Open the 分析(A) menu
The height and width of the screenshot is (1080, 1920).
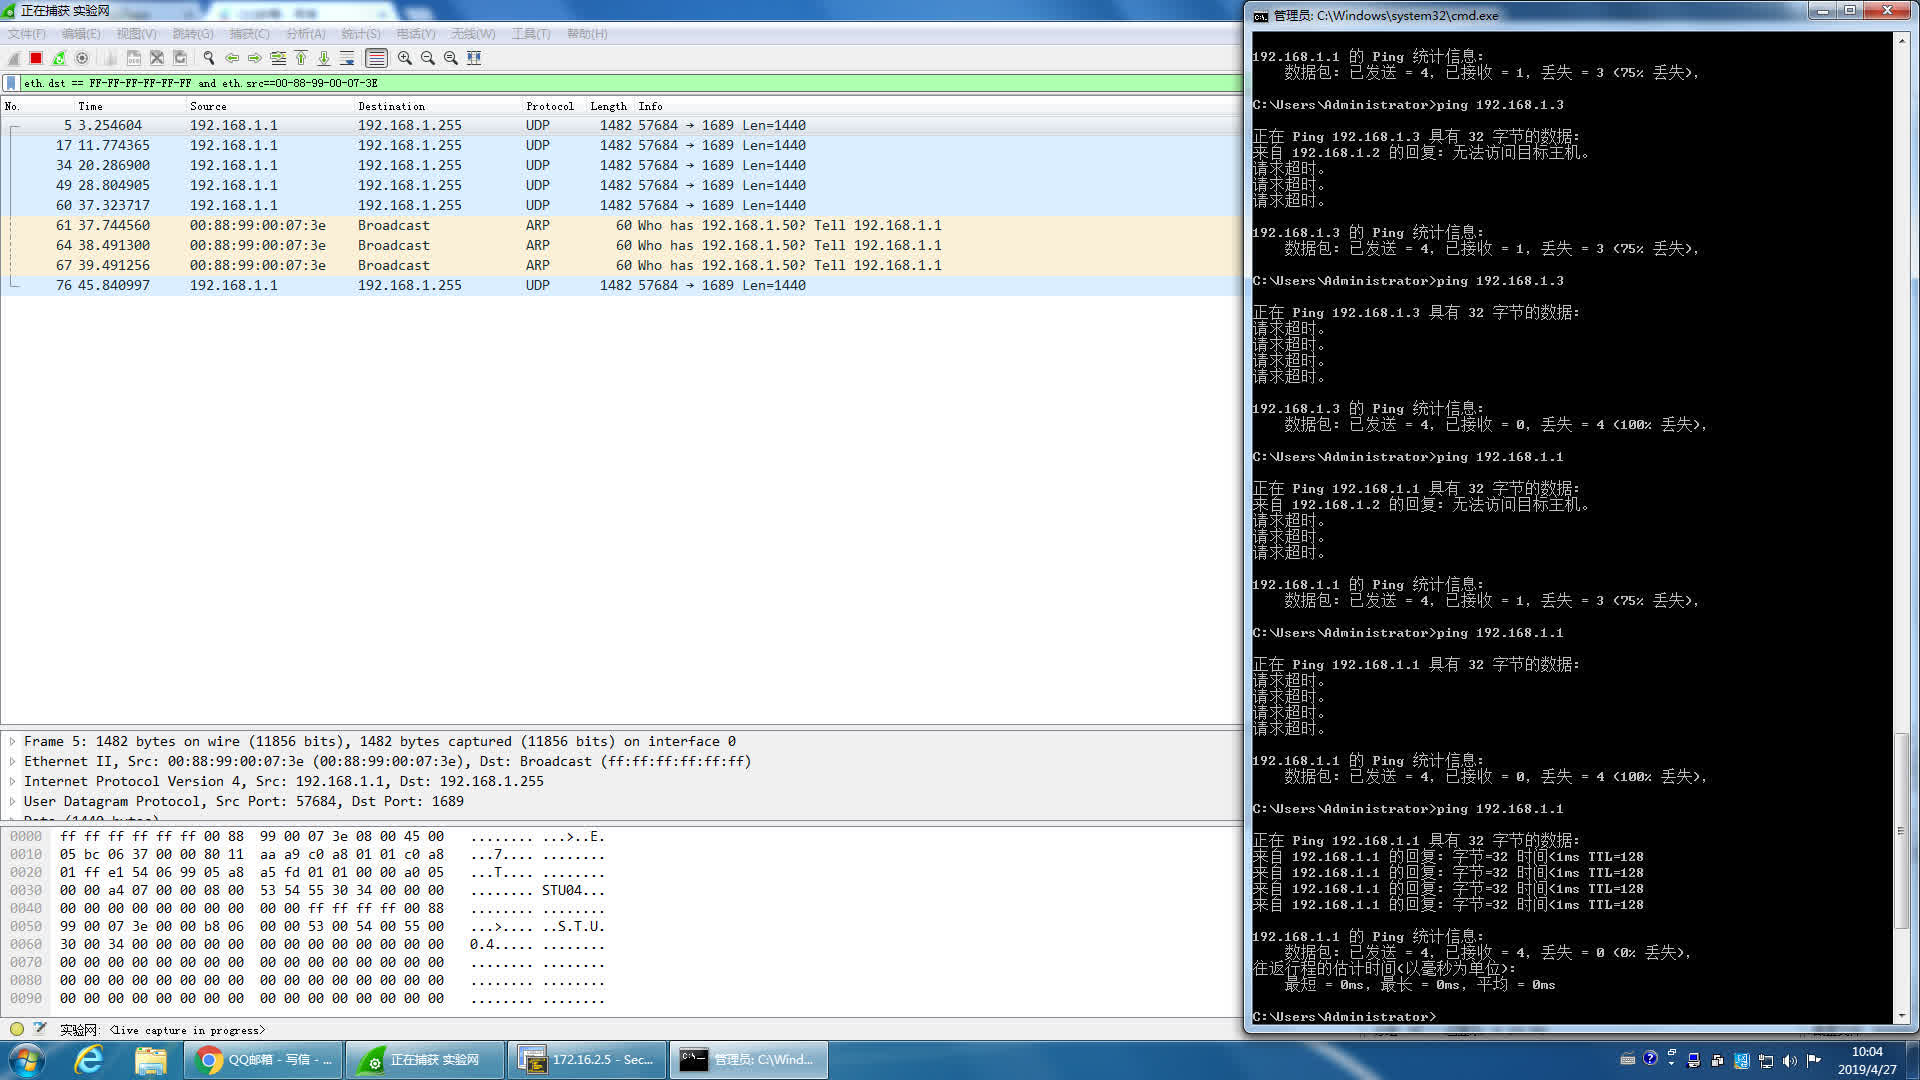point(305,34)
